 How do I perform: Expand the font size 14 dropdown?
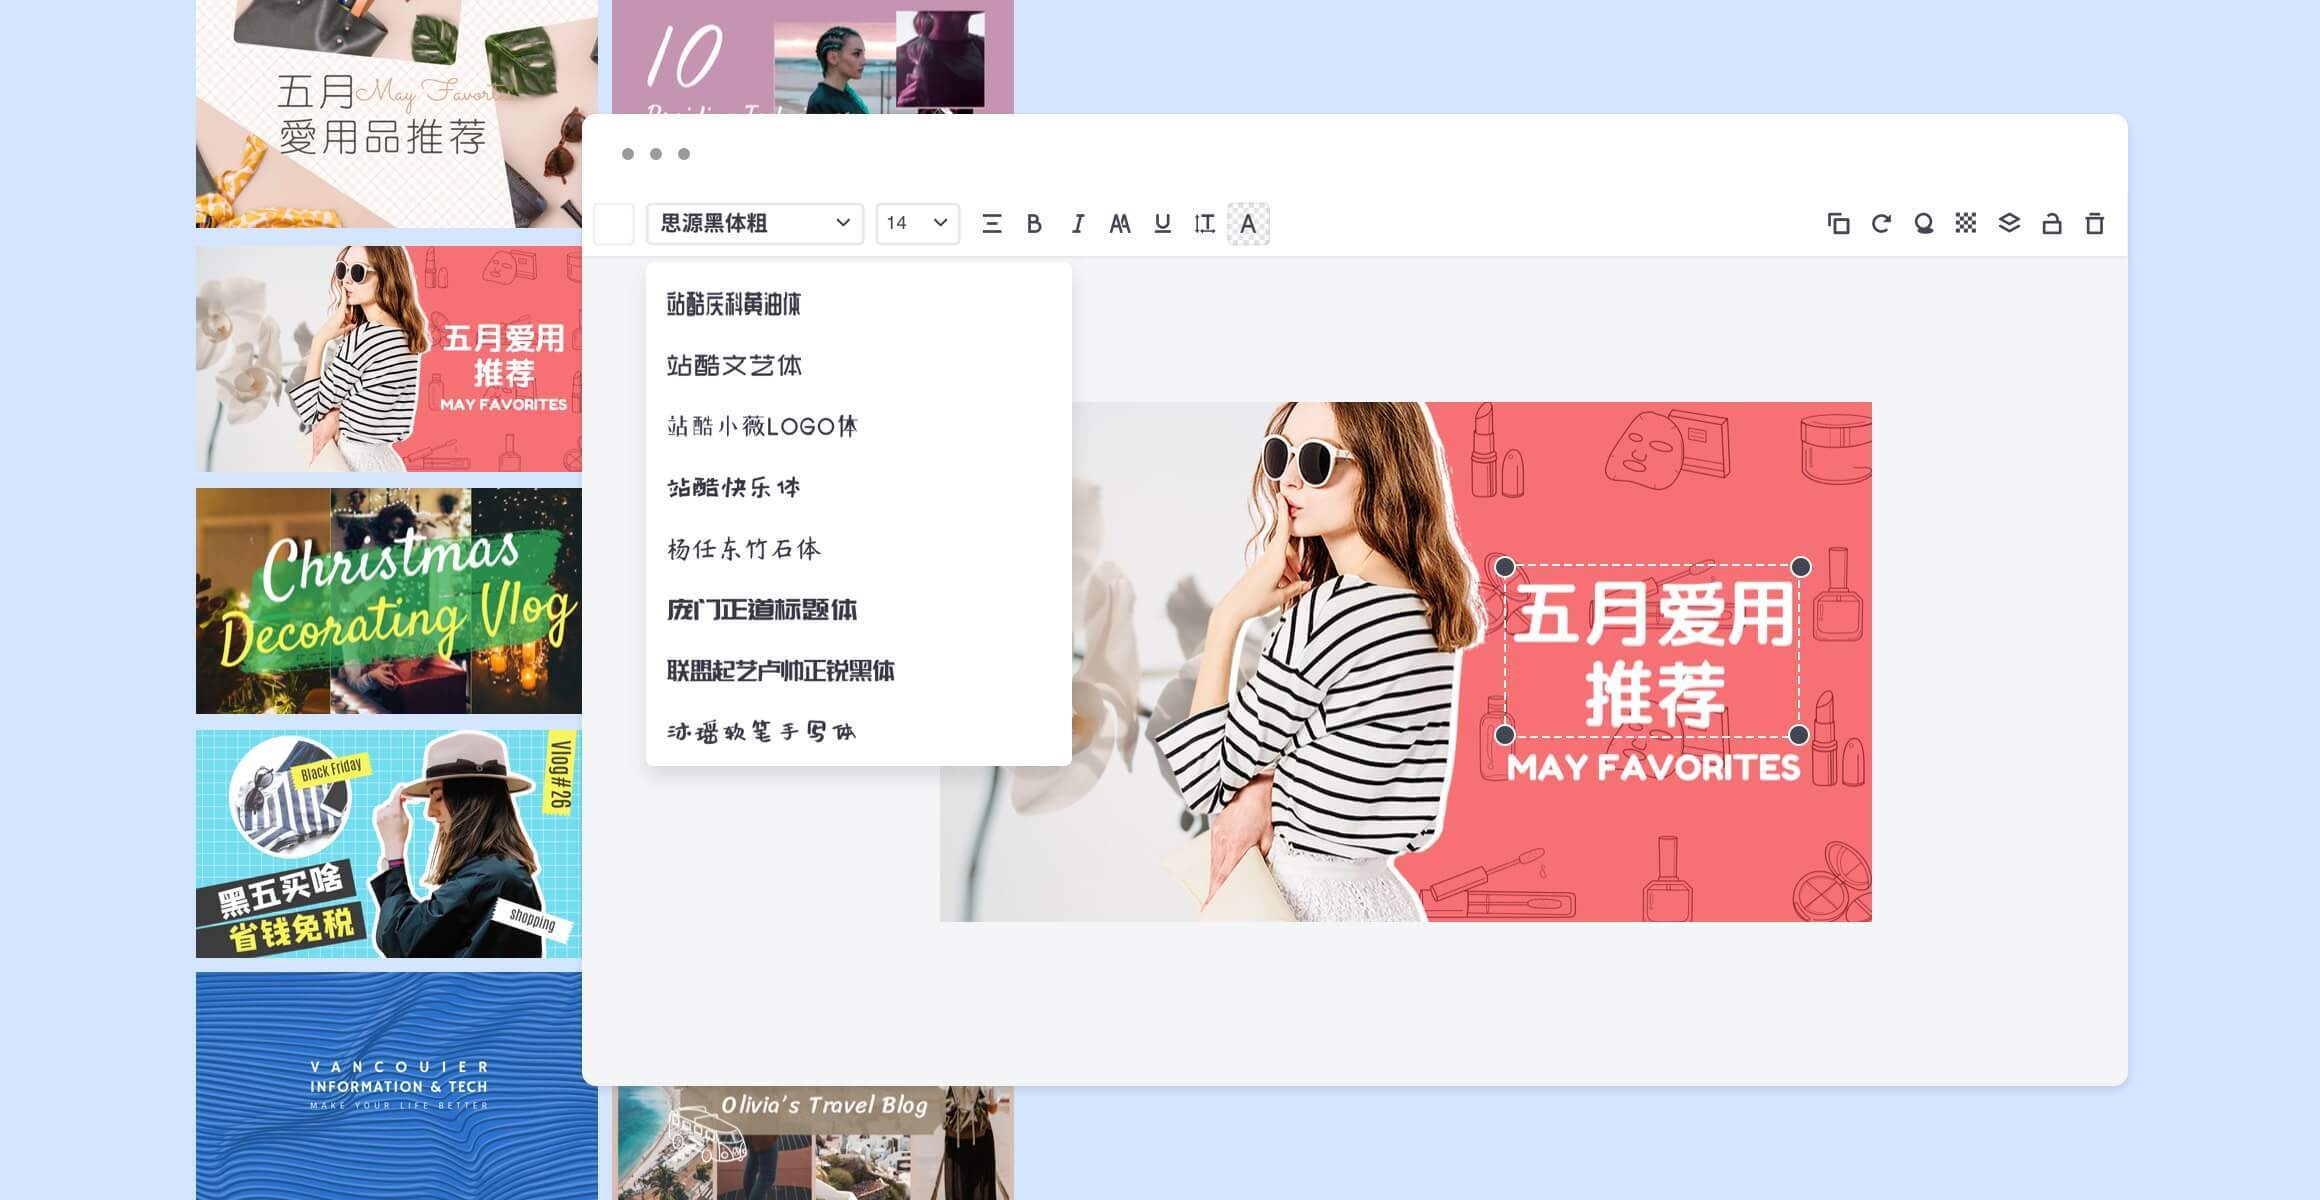coord(917,224)
